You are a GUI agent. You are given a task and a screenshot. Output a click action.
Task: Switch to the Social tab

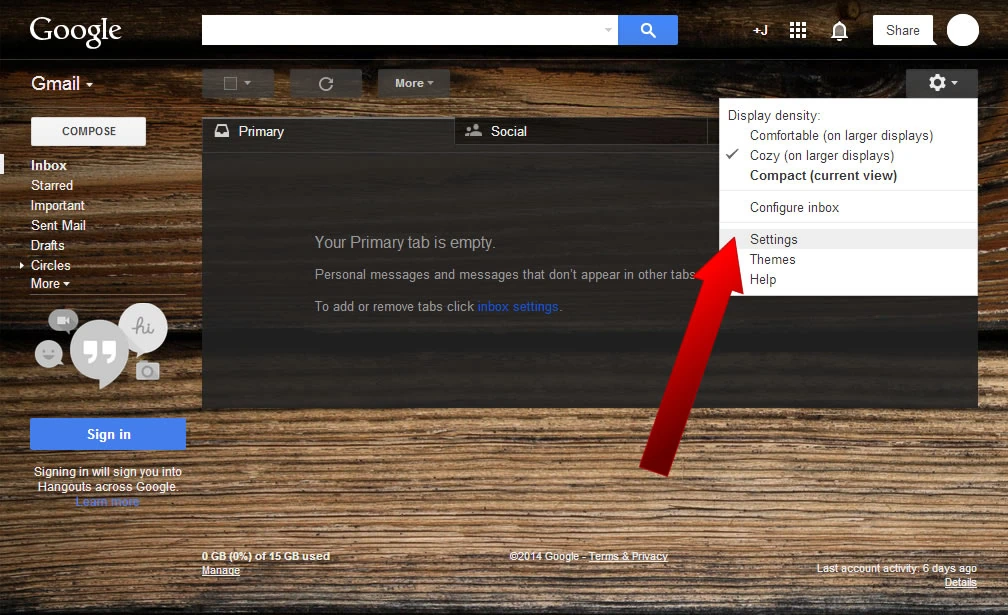tap(508, 131)
